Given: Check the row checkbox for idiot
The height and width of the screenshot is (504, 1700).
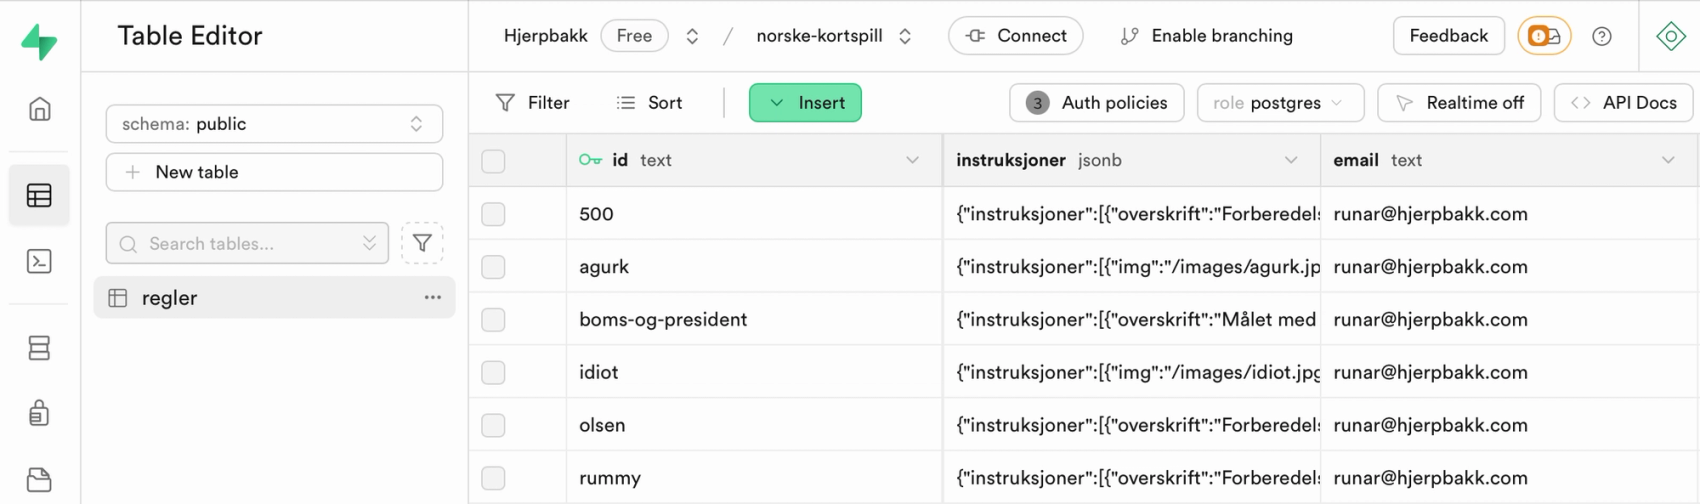Looking at the screenshot, I should (x=493, y=373).
